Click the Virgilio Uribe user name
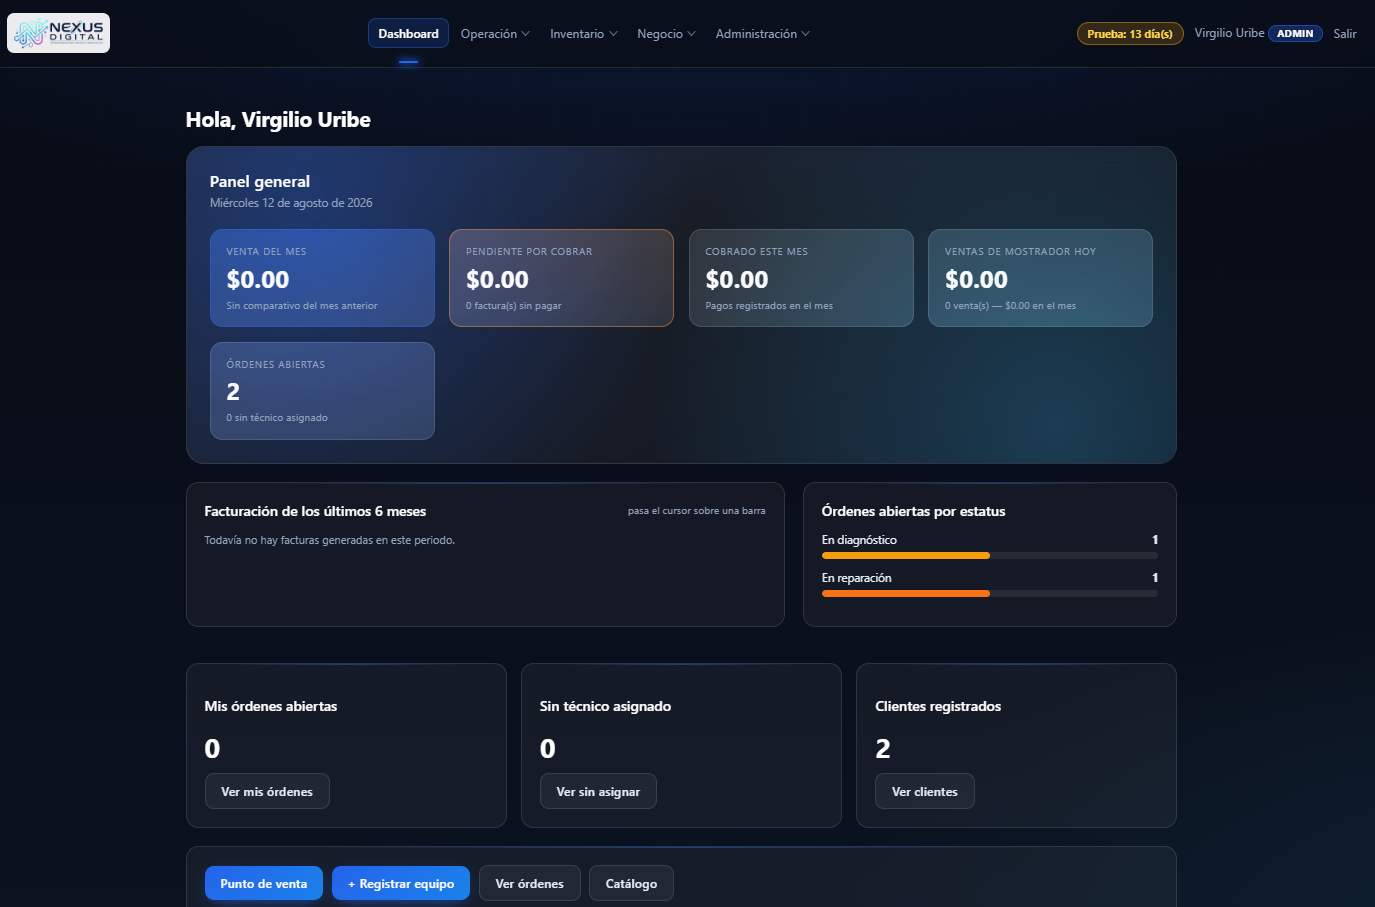Viewport: 1375px width, 907px height. click(1229, 33)
